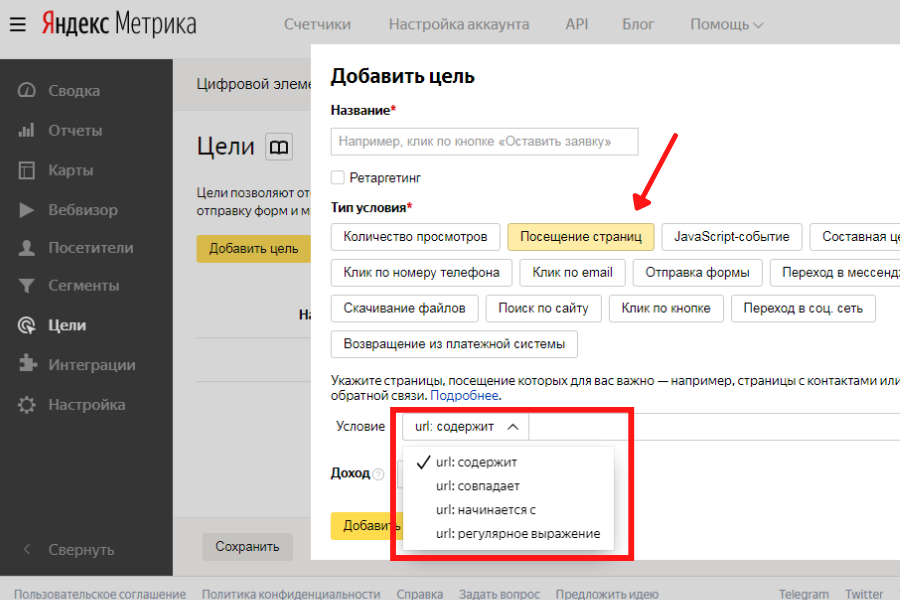The height and width of the screenshot is (600, 900).
Task: Click the Посетители person icon
Action: pyautogui.click(x=28, y=248)
